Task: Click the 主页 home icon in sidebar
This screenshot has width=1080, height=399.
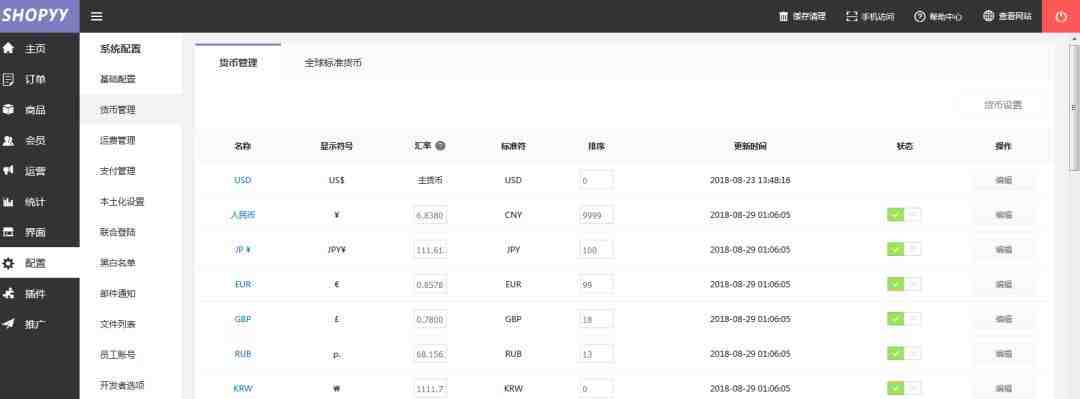Action: [x=8, y=49]
